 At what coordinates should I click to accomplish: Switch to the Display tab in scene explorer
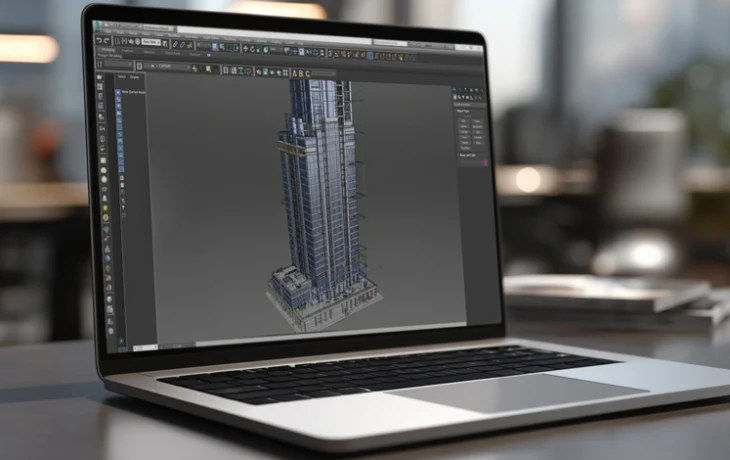tap(136, 76)
